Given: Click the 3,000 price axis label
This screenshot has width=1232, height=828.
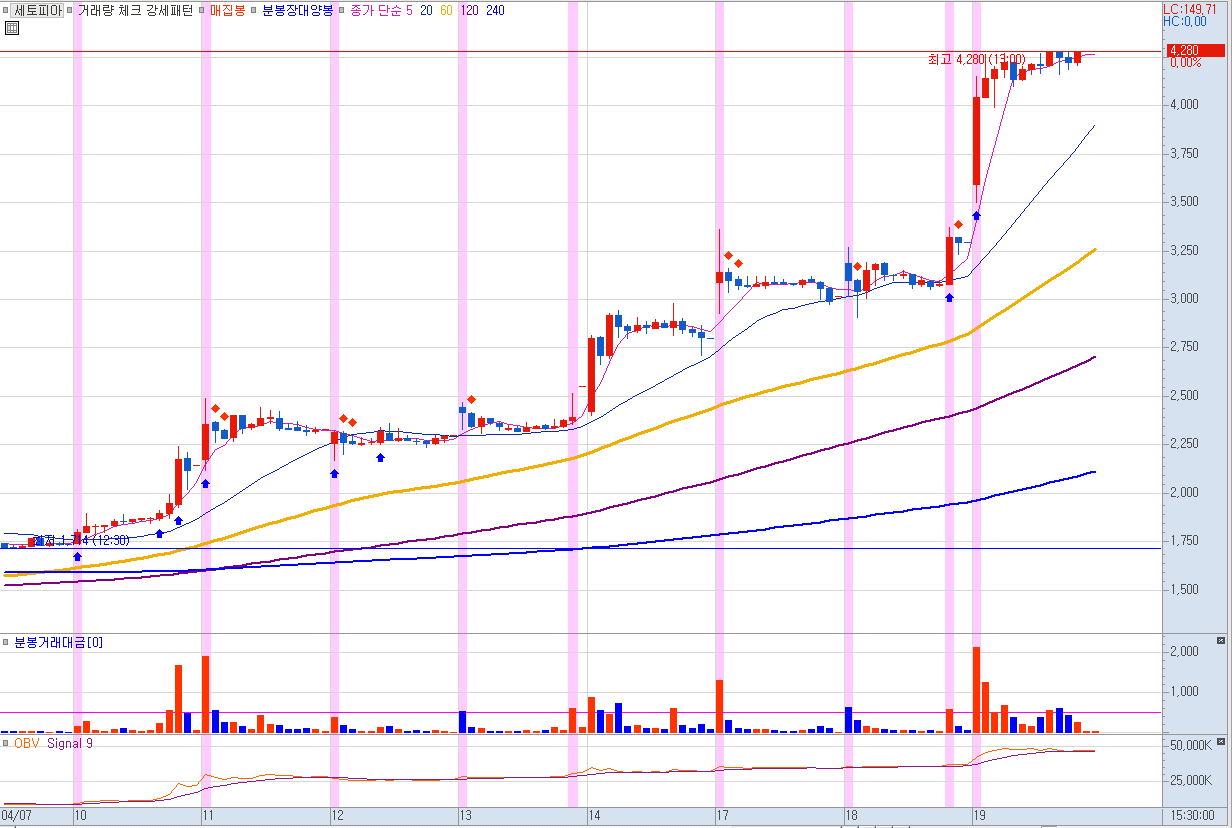Looking at the screenshot, I should point(1185,299).
